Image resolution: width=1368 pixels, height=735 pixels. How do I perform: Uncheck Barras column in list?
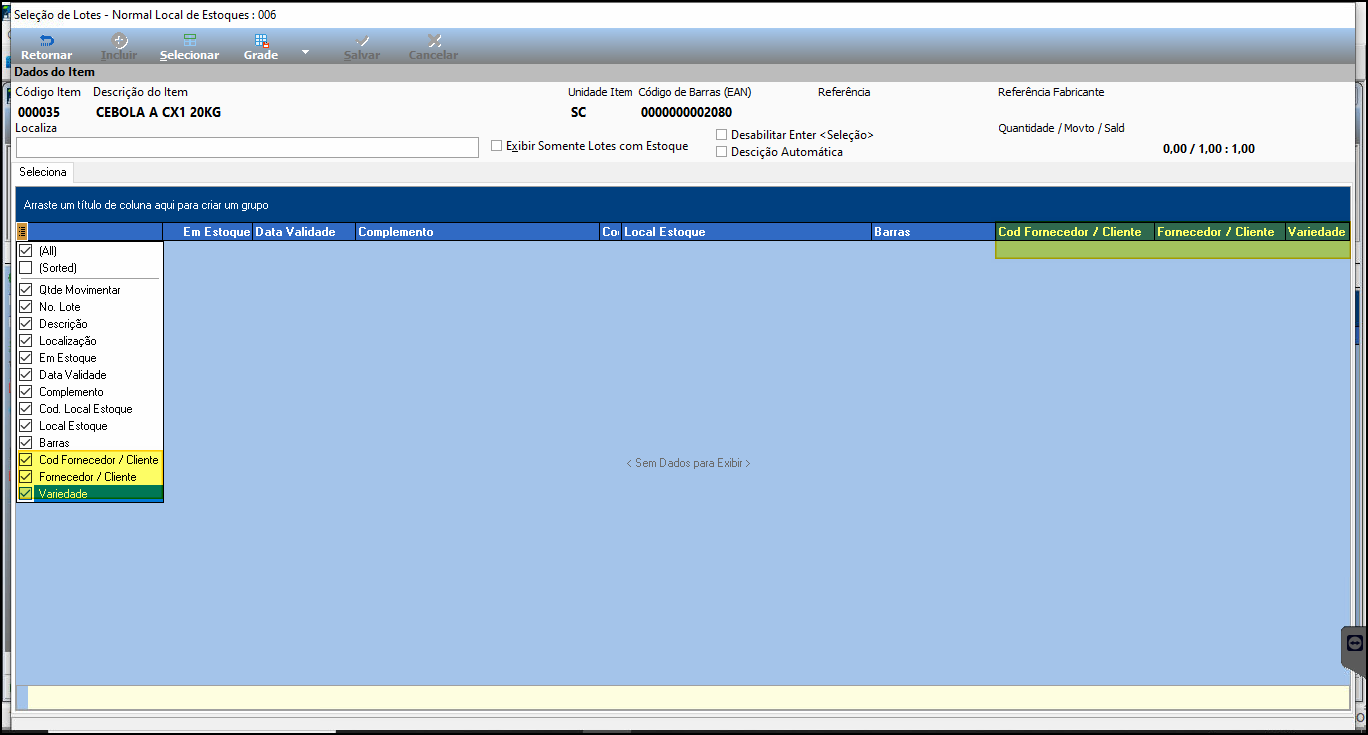tap(26, 443)
